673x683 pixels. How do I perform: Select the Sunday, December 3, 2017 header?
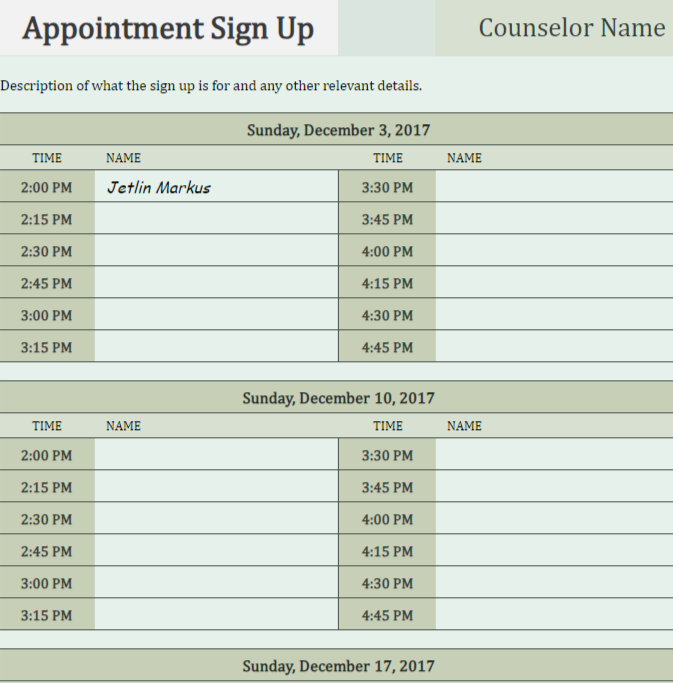pos(338,130)
